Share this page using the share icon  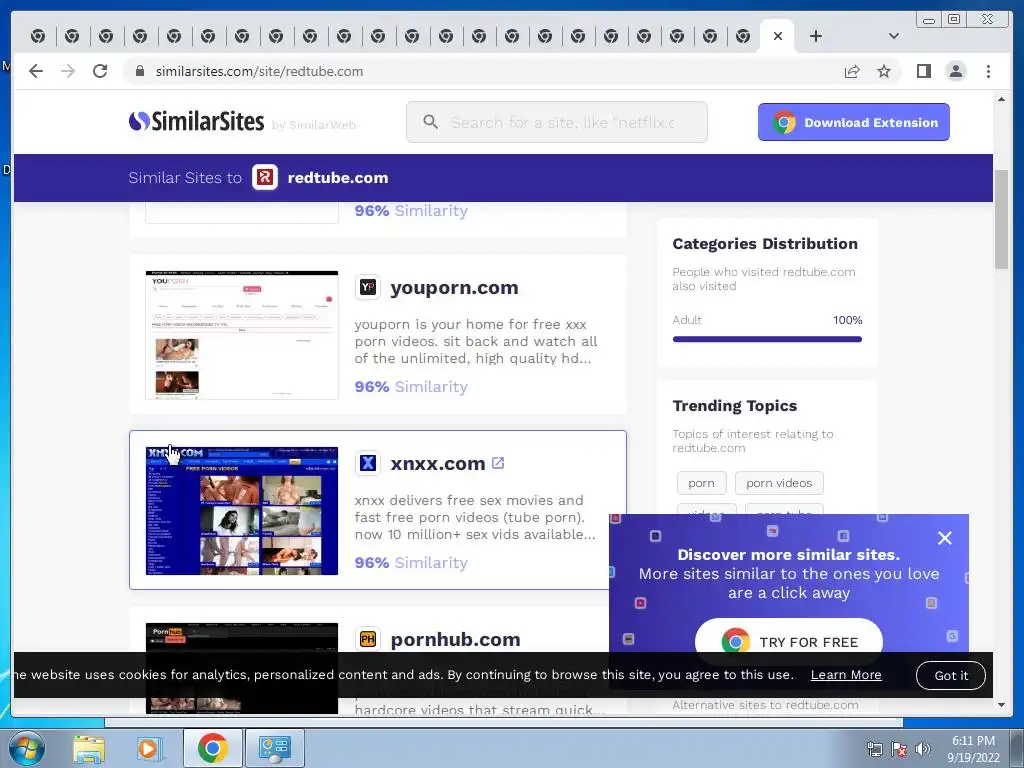coord(852,71)
